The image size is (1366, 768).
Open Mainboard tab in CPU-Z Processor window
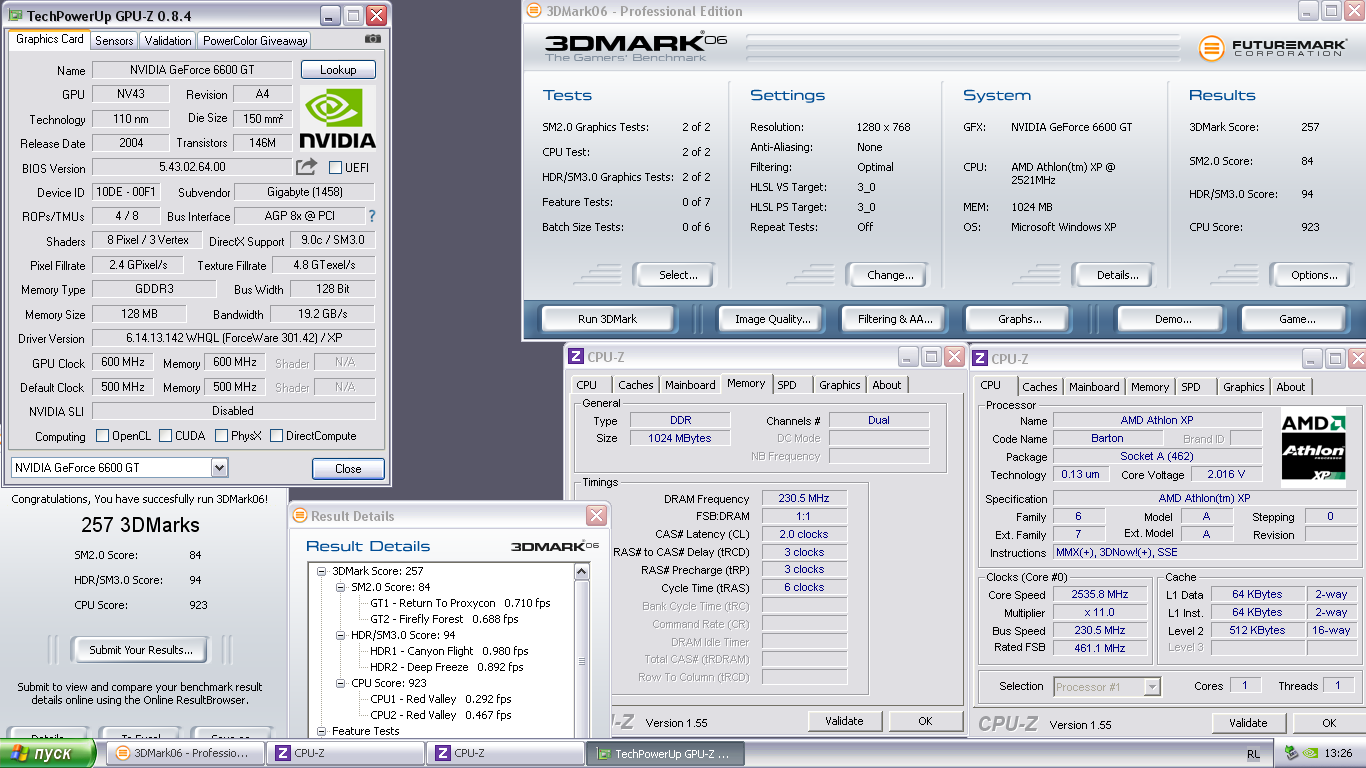coord(1094,387)
